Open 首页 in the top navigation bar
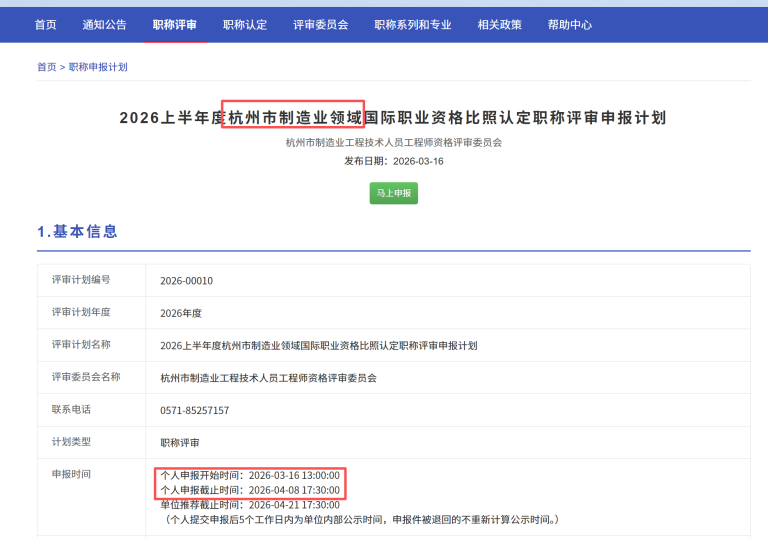This screenshot has width=768, height=538. tap(45, 24)
